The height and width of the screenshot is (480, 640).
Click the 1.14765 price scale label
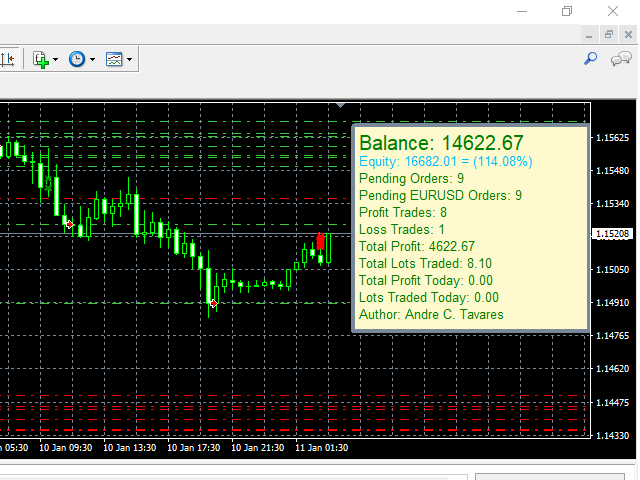tap(613, 336)
